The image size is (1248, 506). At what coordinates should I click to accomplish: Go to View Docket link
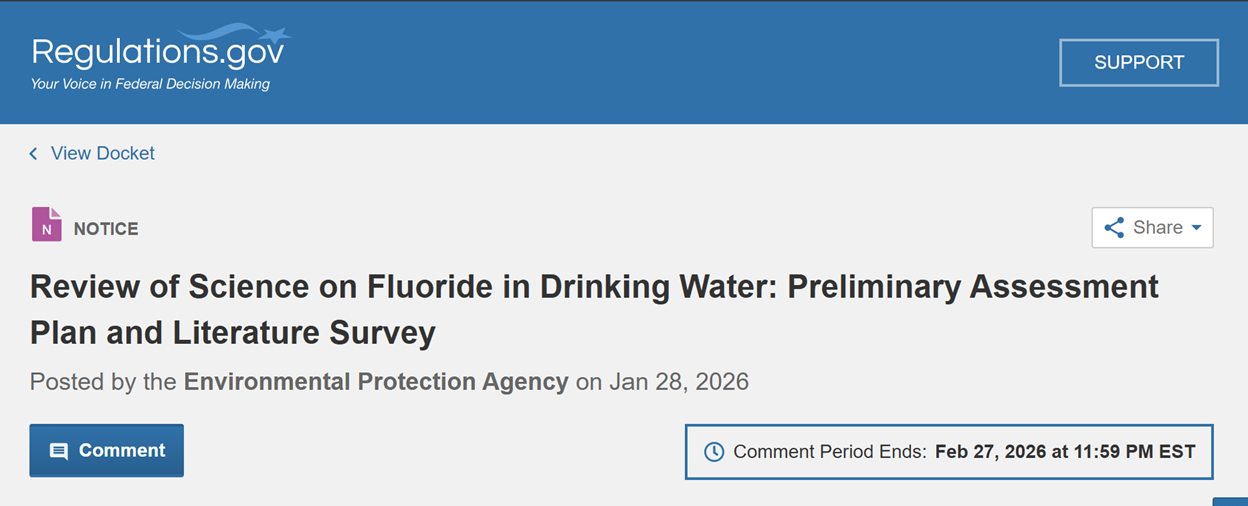[x=103, y=153]
